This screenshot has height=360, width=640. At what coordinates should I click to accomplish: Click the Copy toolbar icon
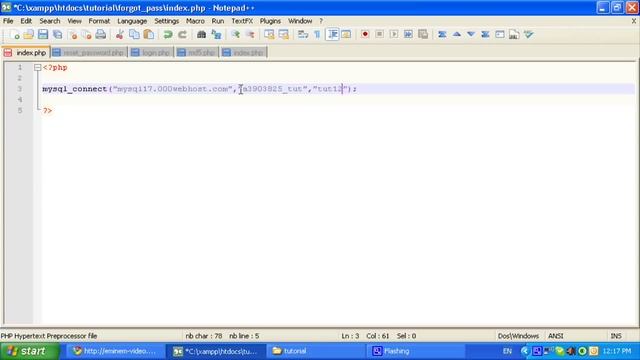click(134, 35)
